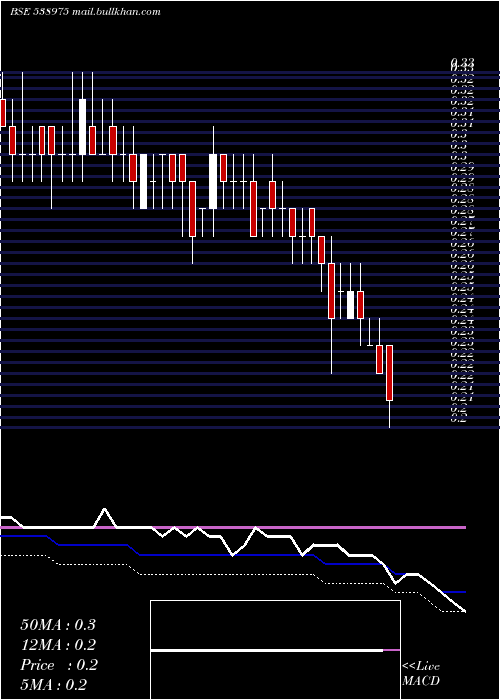Click the tall white candlestick near chart top

tap(83, 127)
